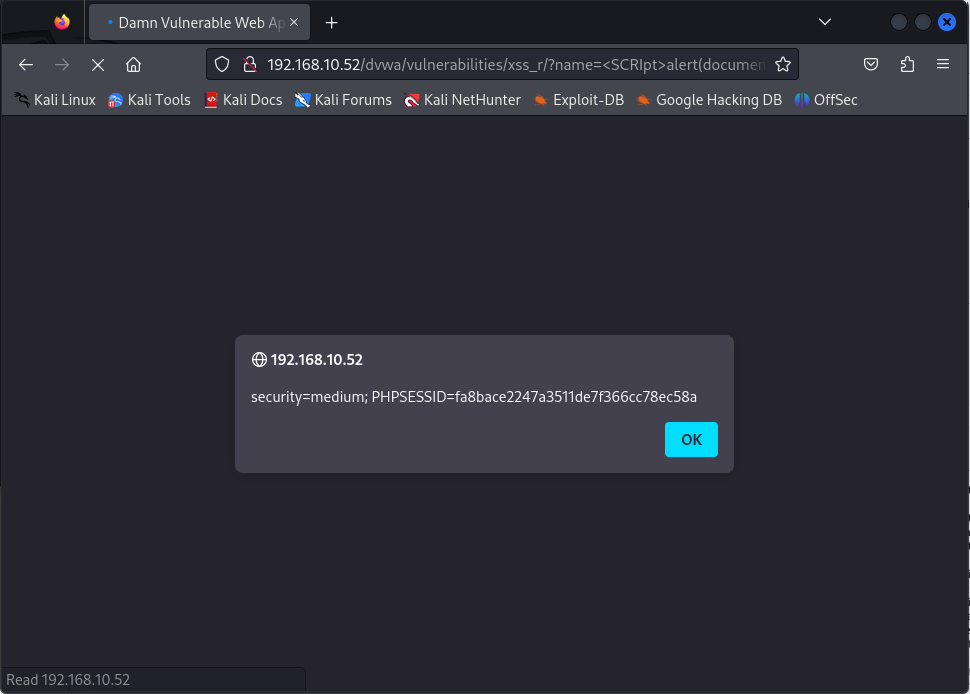This screenshot has width=970, height=694.
Task: Open Kali Linux bookmark
Action: point(55,100)
